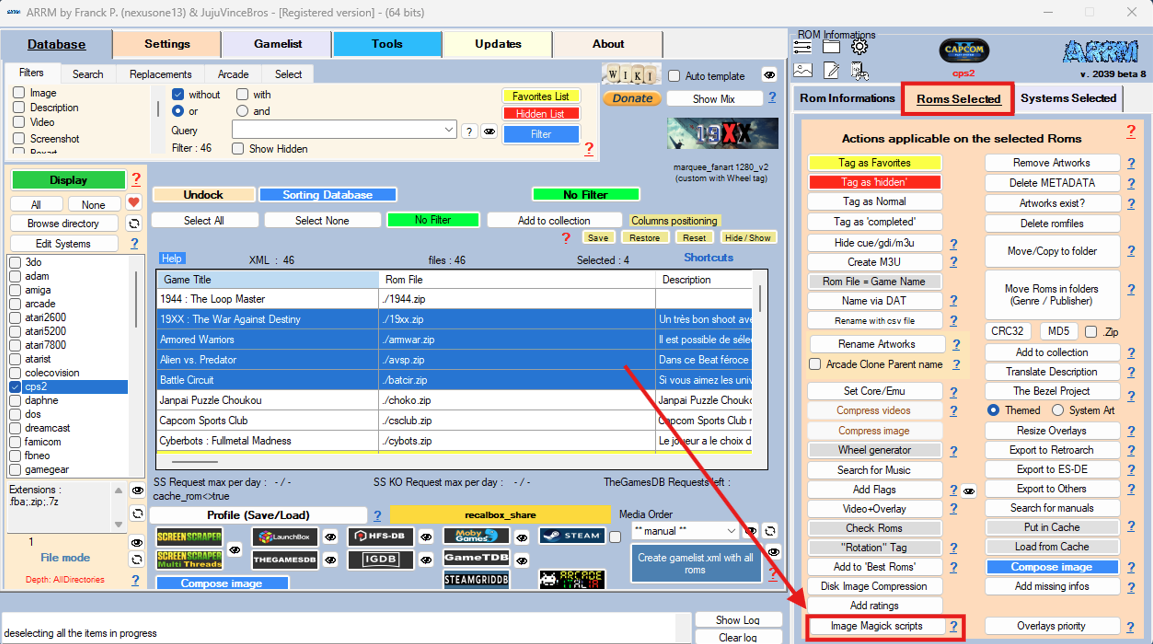The image size is (1153, 644).
Task: Switch to the Gamelist tab
Action: click(x=276, y=44)
